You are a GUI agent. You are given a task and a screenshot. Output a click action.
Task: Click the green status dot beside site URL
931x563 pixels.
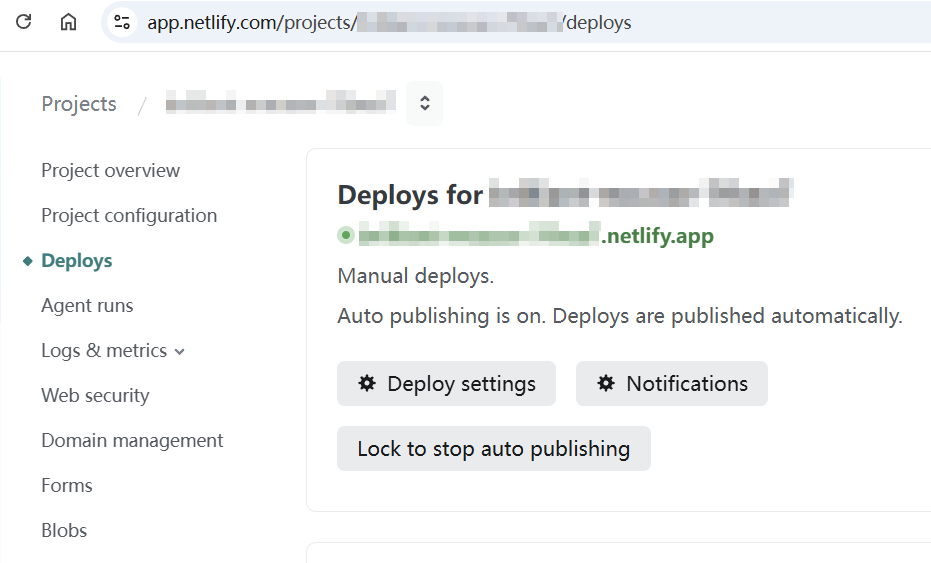346,236
